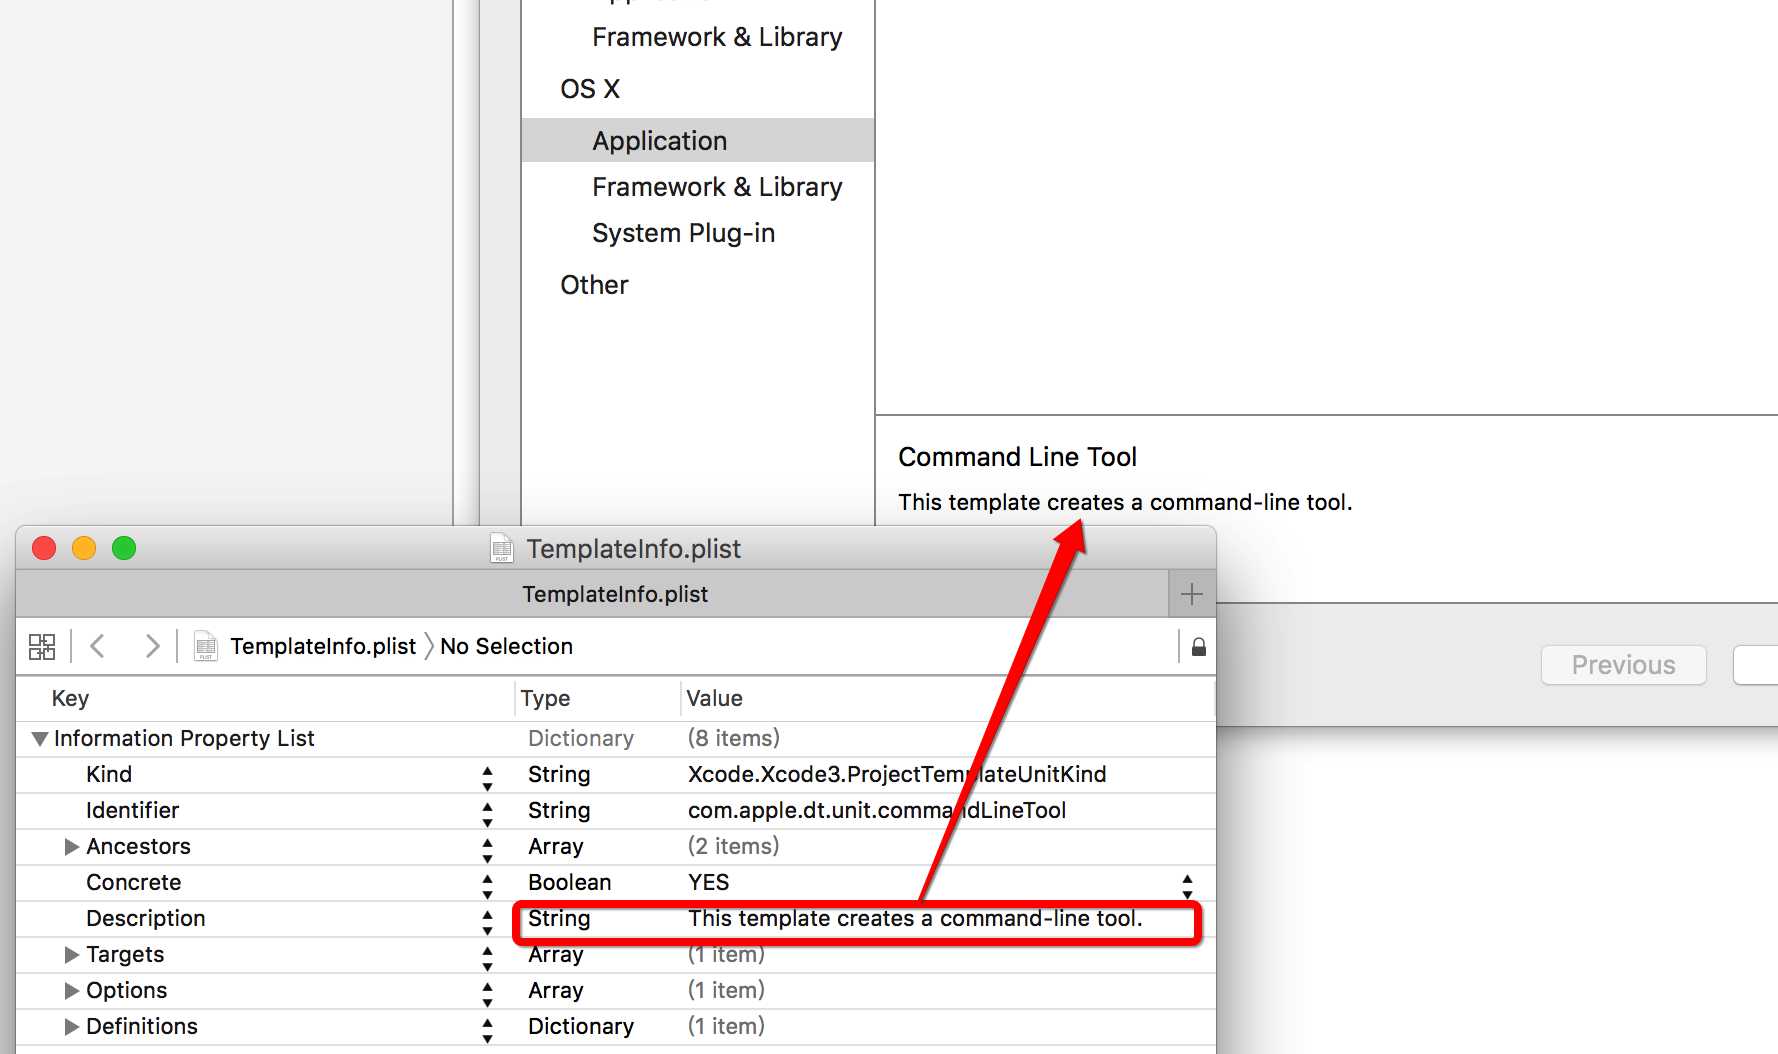Select the Description key row
Screen dimensions: 1778x1054
pos(145,918)
